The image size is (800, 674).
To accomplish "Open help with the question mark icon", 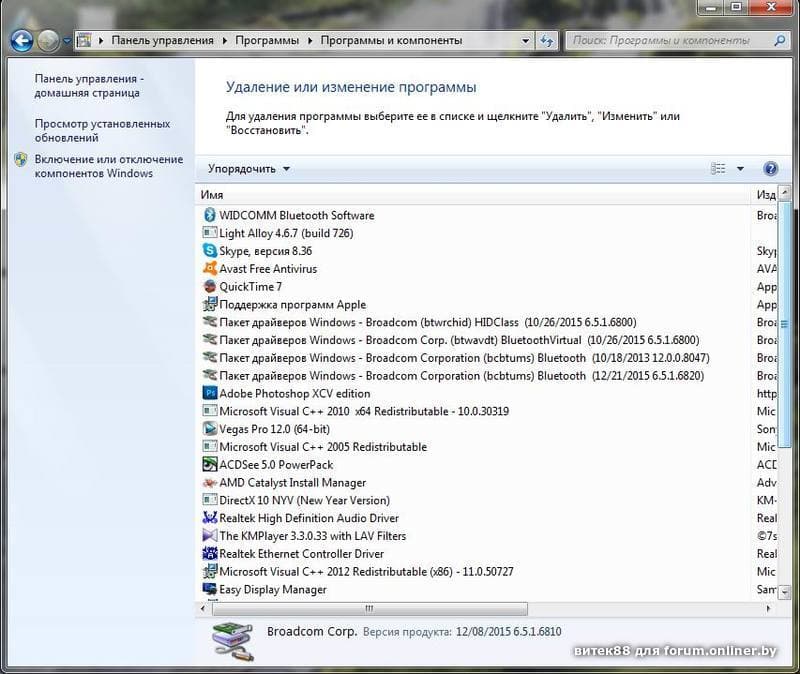I will (x=770, y=168).
